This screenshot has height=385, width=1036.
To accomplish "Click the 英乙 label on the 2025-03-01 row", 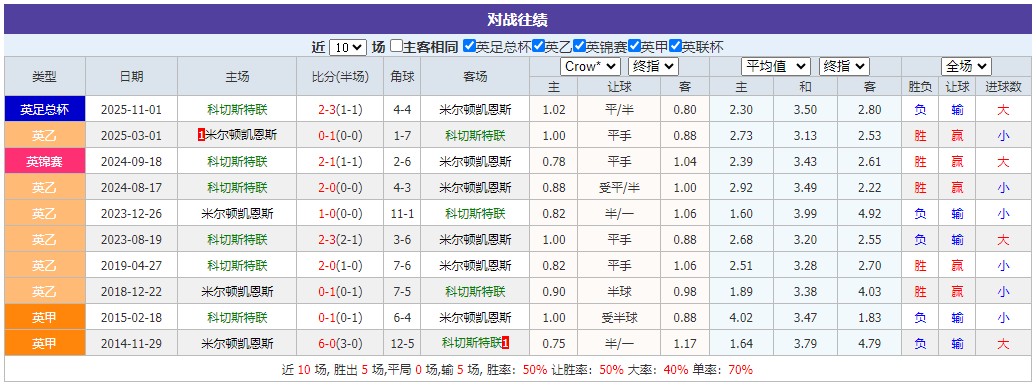I will pos(44,135).
